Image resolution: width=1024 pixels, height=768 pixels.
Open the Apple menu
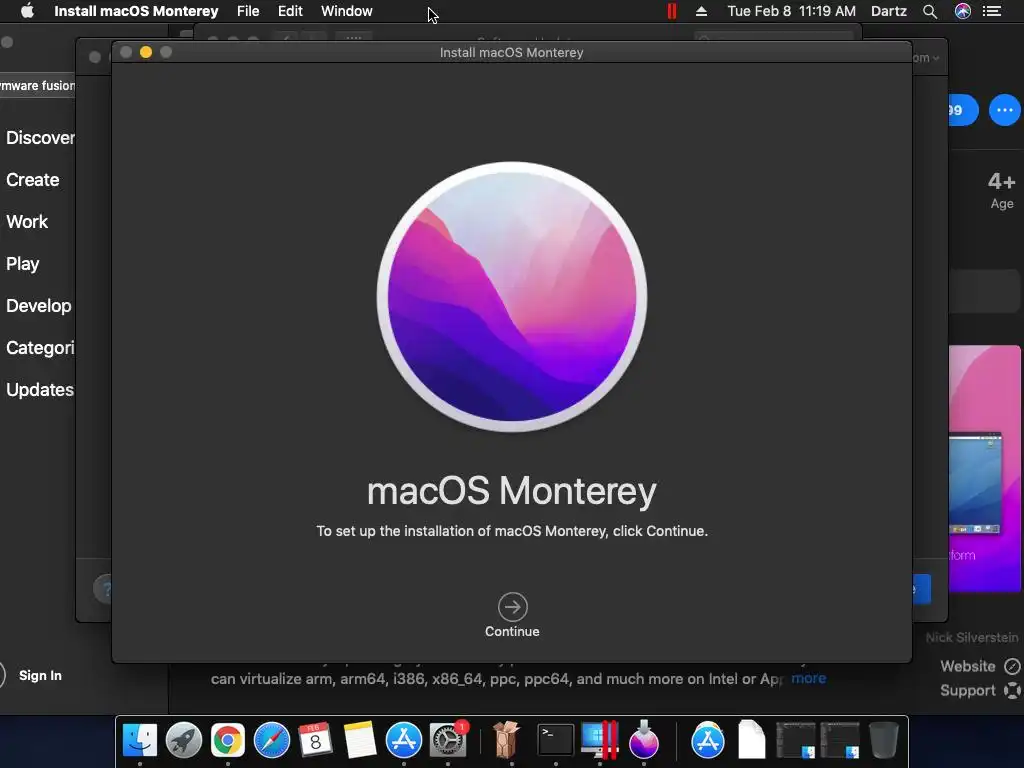point(27,11)
